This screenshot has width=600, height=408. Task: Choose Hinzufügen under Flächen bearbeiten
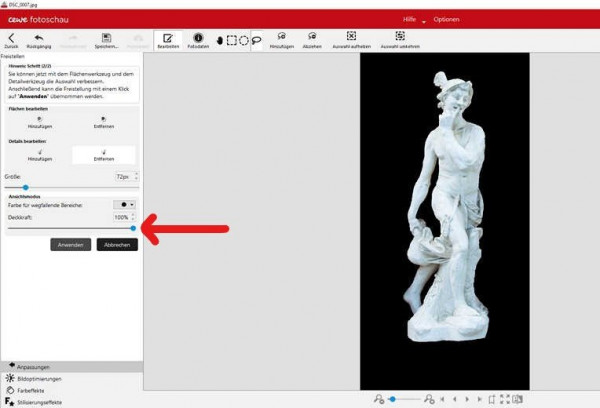click(x=39, y=122)
